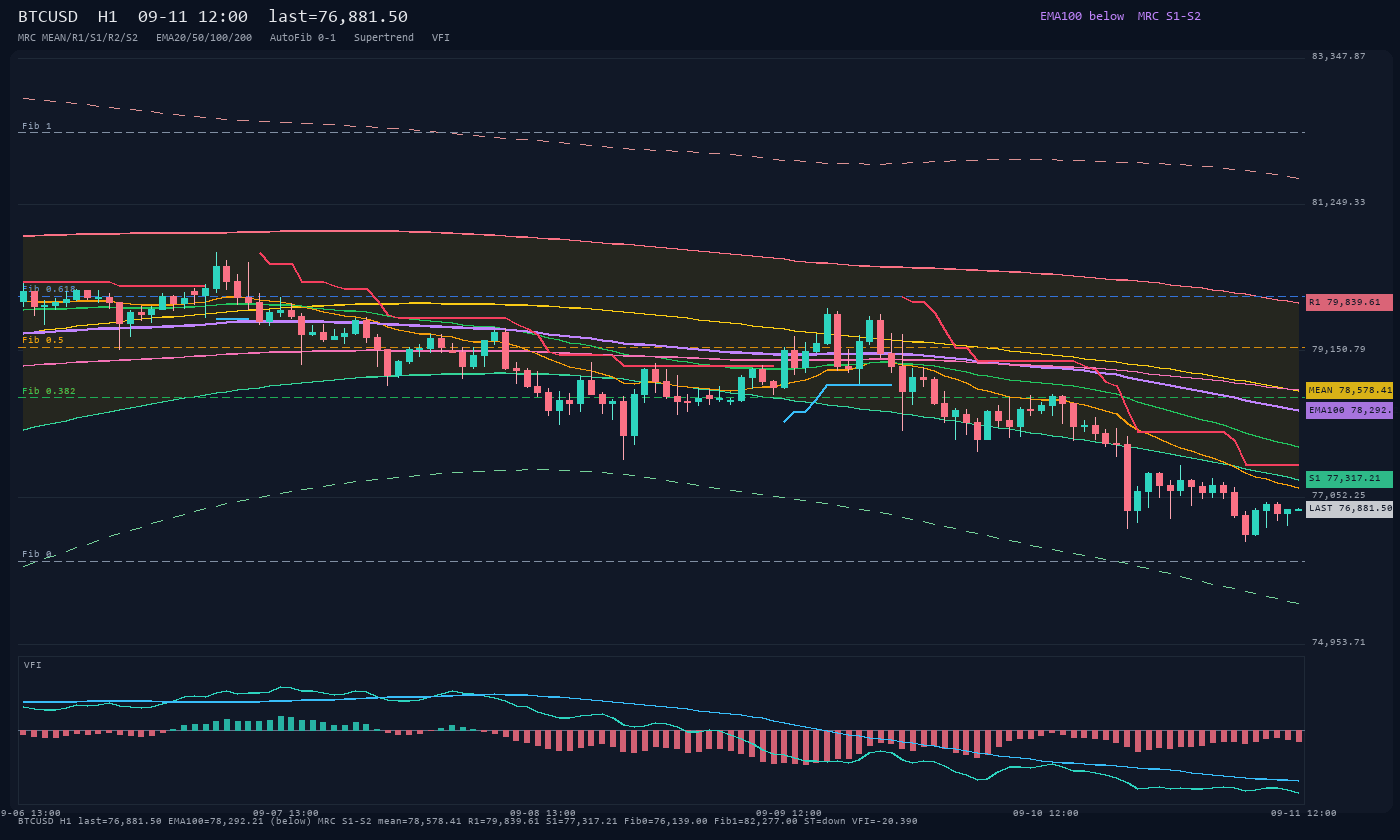Click the 81,249.33 price axis label

click(x=1339, y=202)
